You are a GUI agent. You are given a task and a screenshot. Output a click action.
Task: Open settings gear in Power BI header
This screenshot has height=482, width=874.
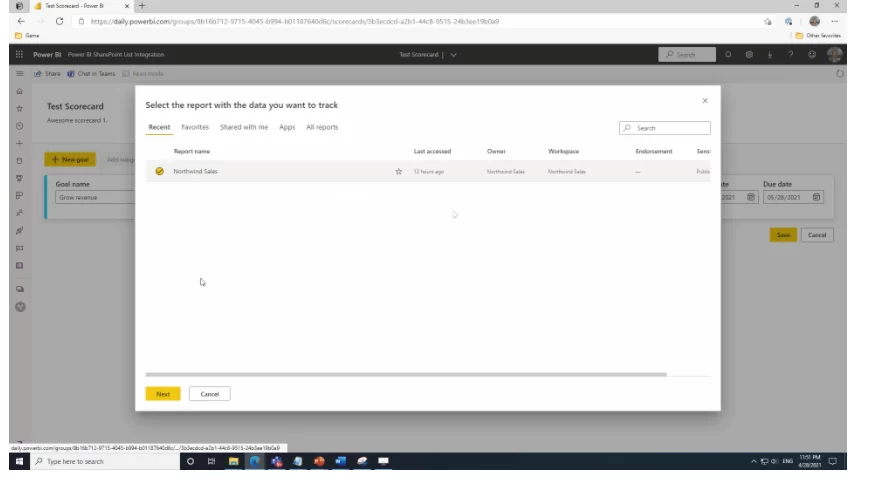point(749,55)
